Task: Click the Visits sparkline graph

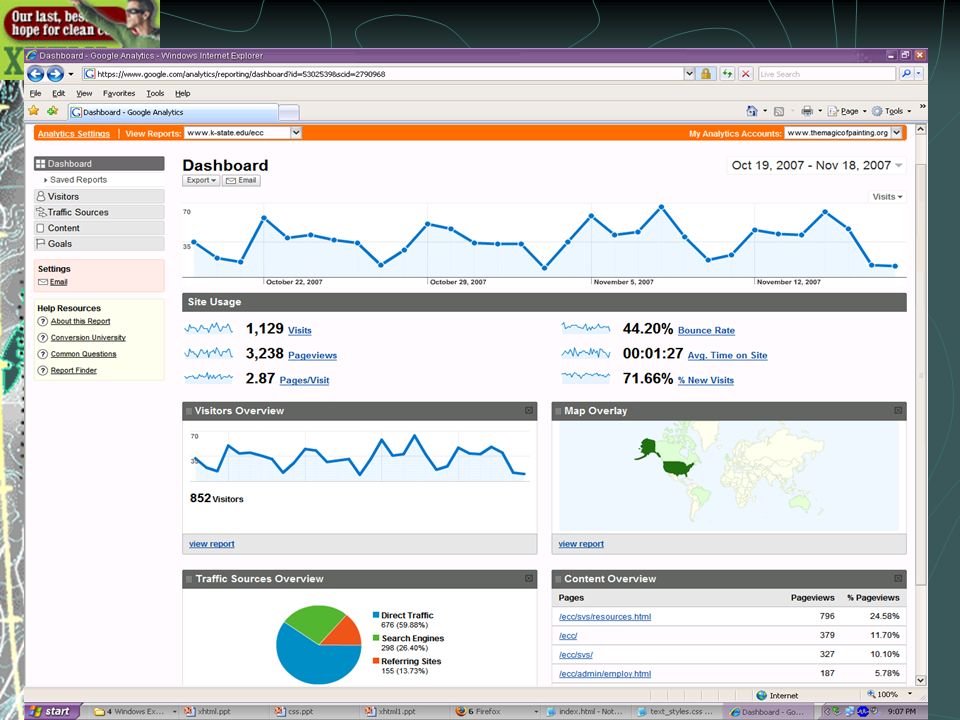Action: [x=209, y=329]
